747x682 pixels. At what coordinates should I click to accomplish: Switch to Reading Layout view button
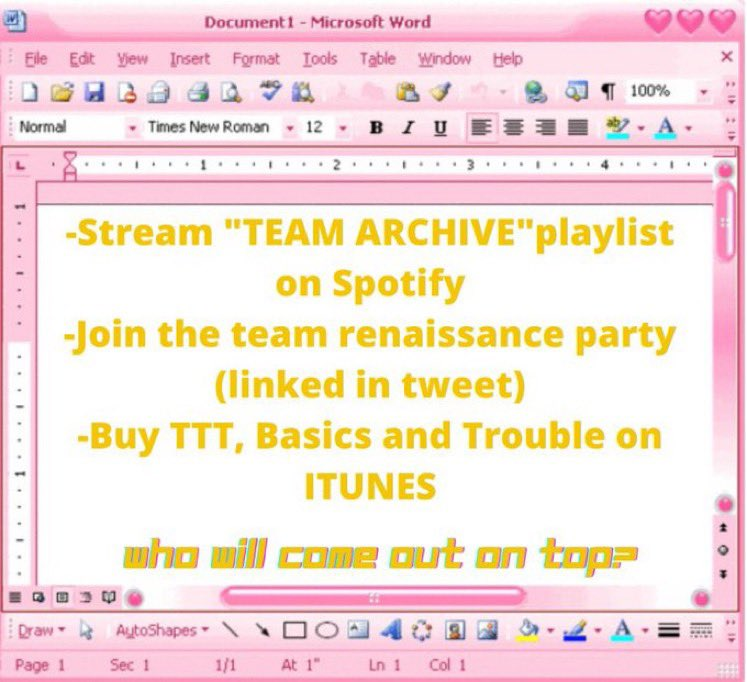tap(109, 597)
